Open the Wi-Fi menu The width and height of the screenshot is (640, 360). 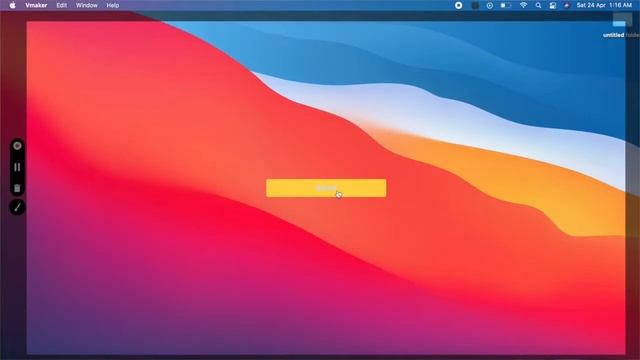[523, 5]
